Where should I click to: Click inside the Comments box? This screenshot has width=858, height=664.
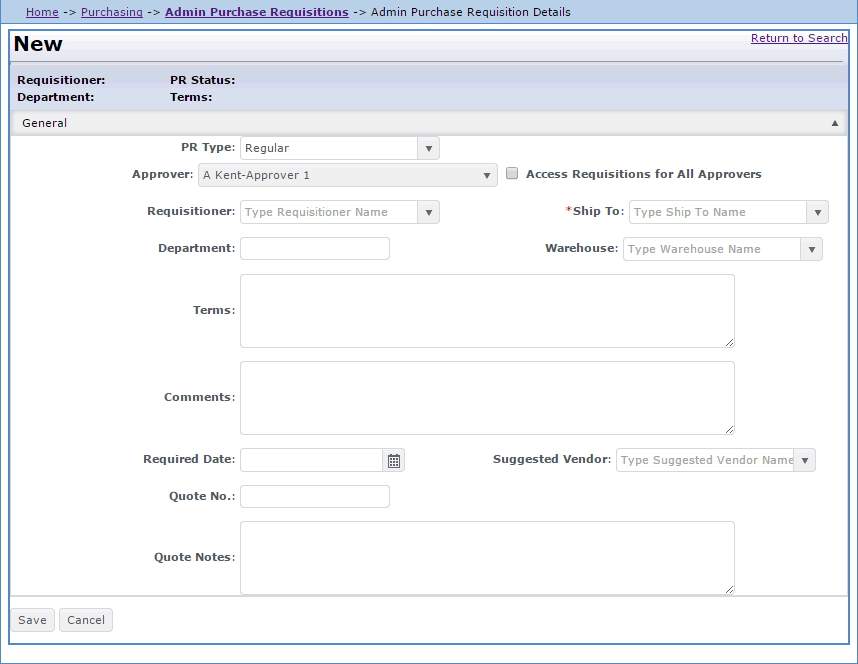486,398
